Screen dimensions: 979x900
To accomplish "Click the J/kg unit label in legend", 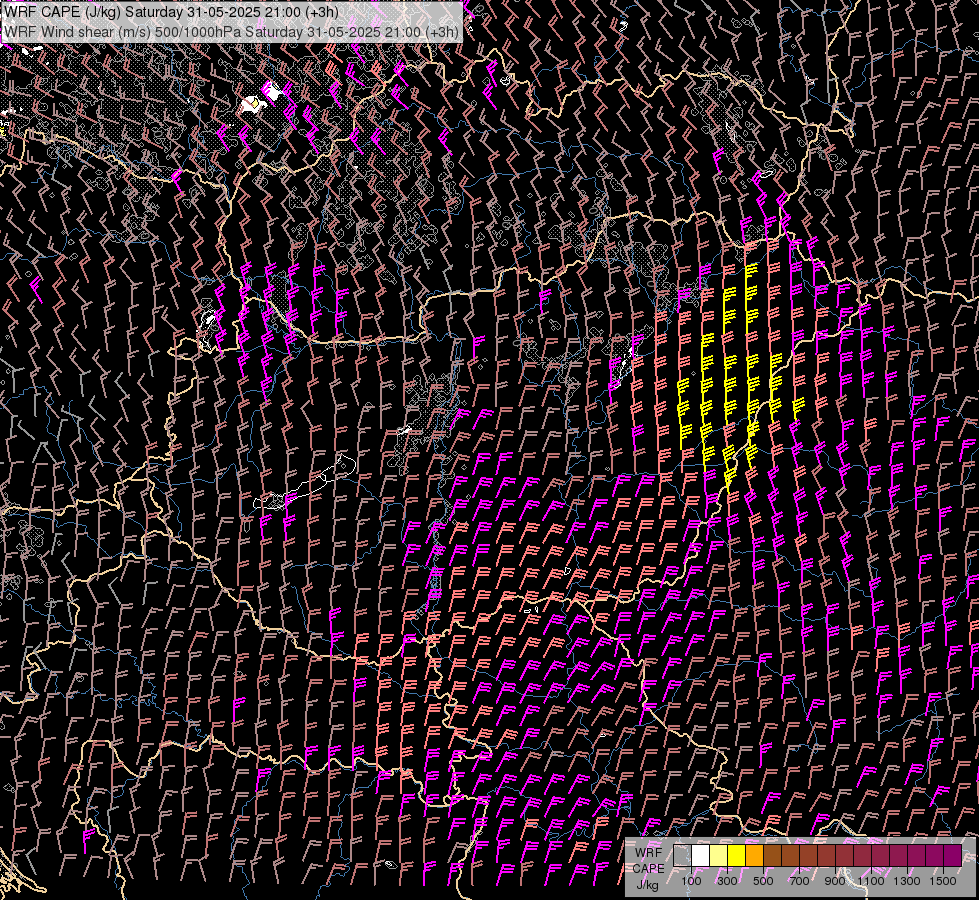I will 647,885.
